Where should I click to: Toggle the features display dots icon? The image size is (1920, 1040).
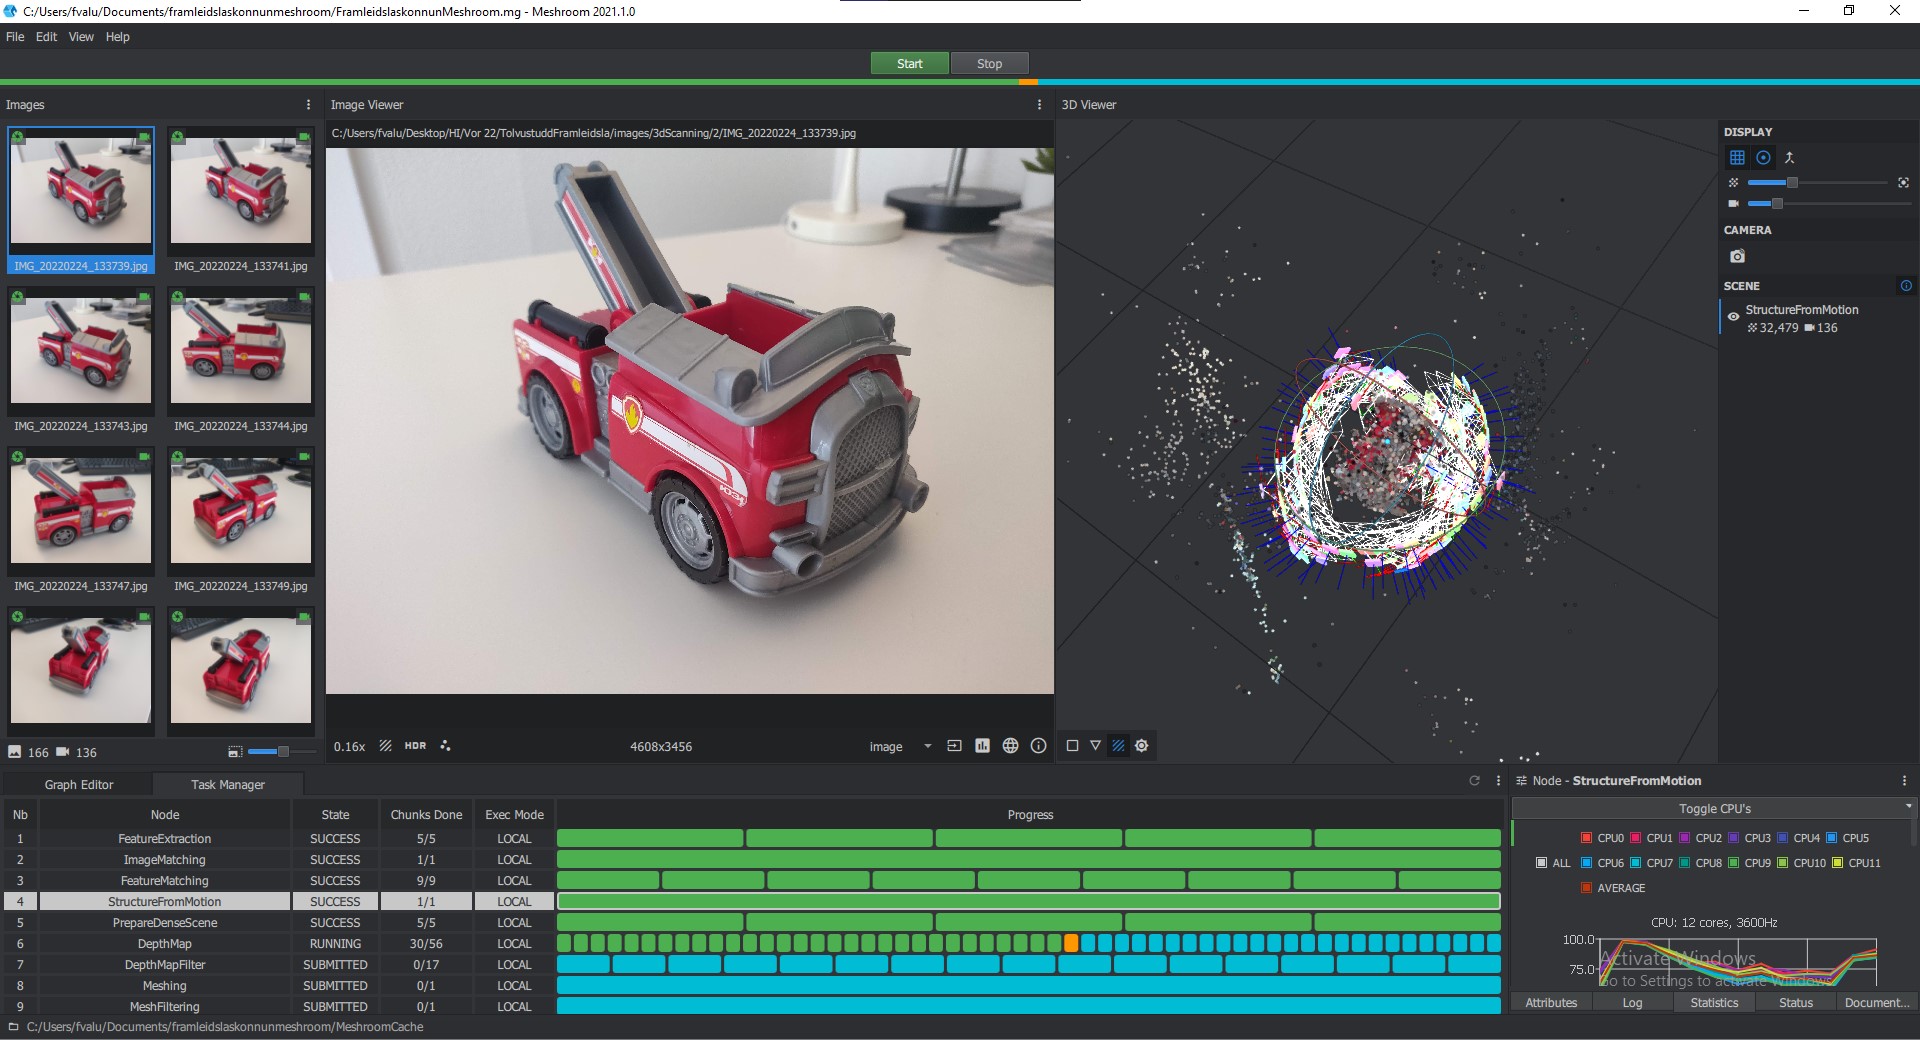(445, 746)
